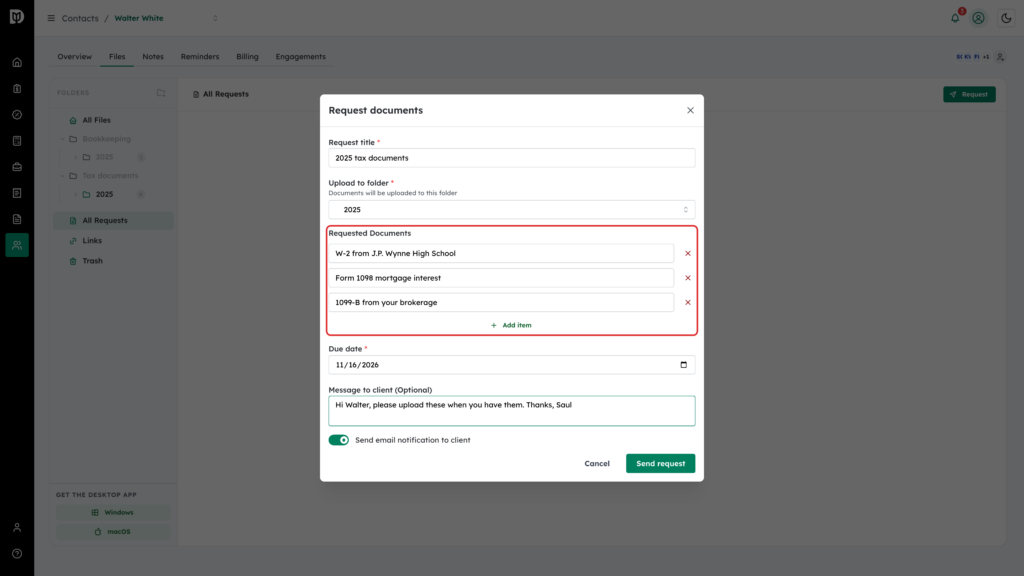
Task: Collapse the Bookkeeping folder chevron
Action: pos(63,139)
